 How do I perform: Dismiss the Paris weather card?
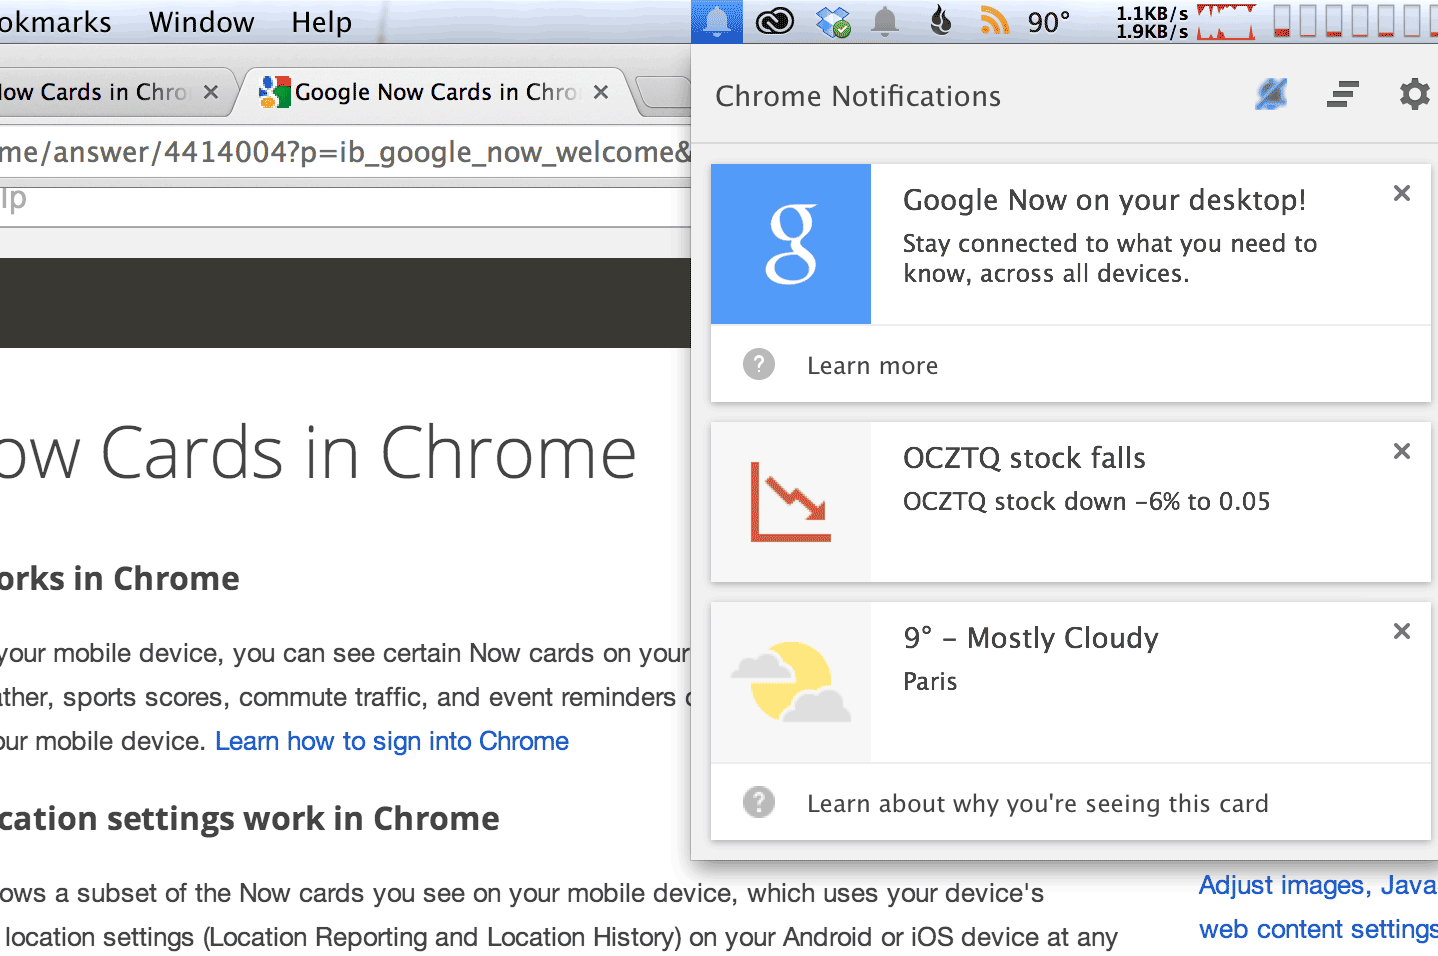1402,632
